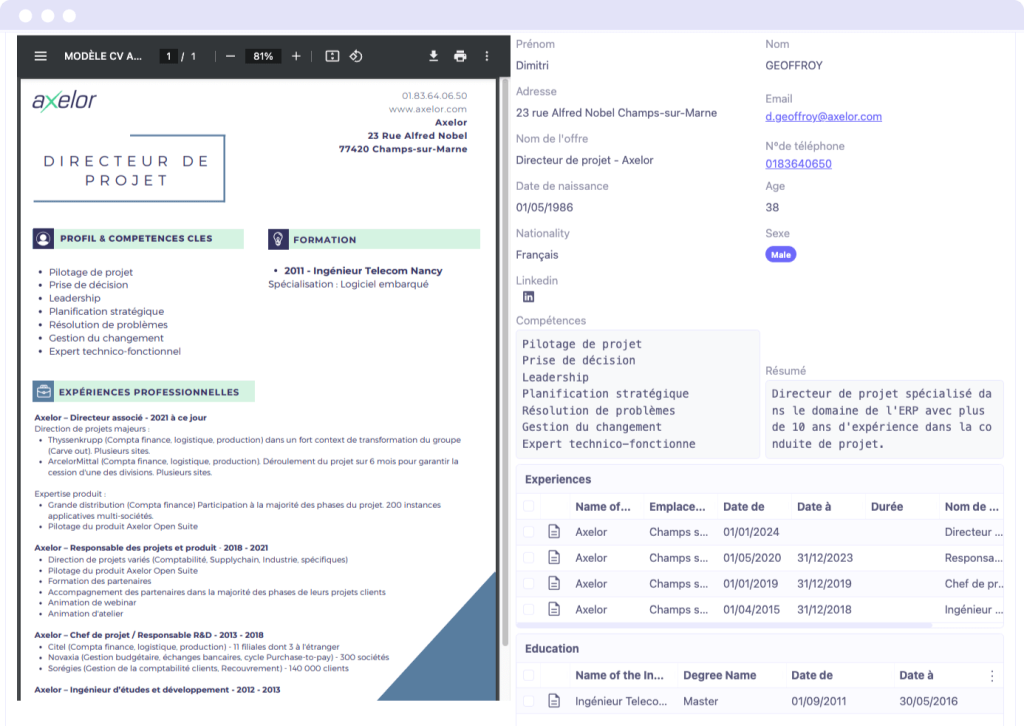This screenshot has height=726, width=1024.
Task: Click the Nom value GEOFFROY
Action: pyautogui.click(x=793, y=65)
